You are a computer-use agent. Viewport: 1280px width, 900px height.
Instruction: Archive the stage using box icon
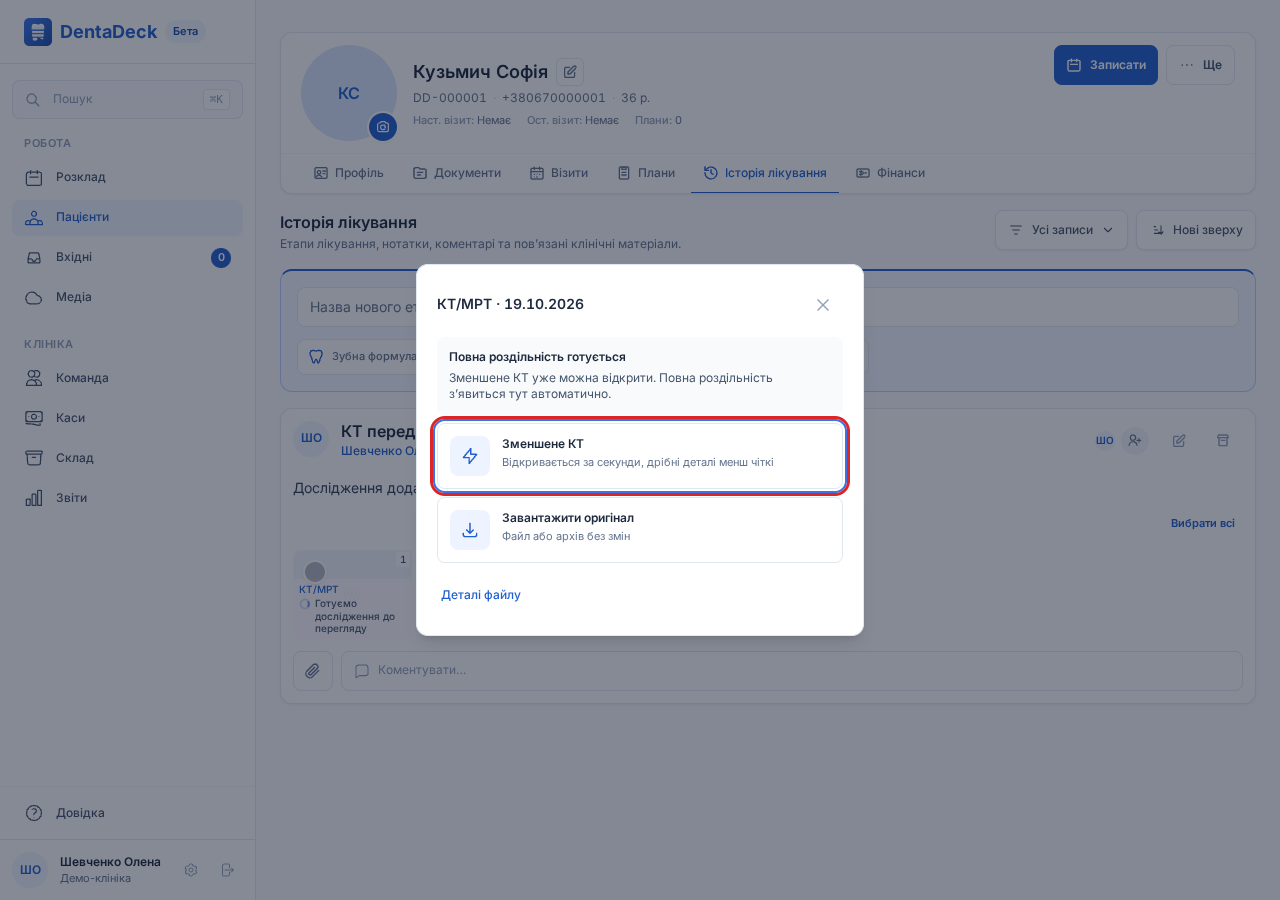pyautogui.click(x=1223, y=440)
